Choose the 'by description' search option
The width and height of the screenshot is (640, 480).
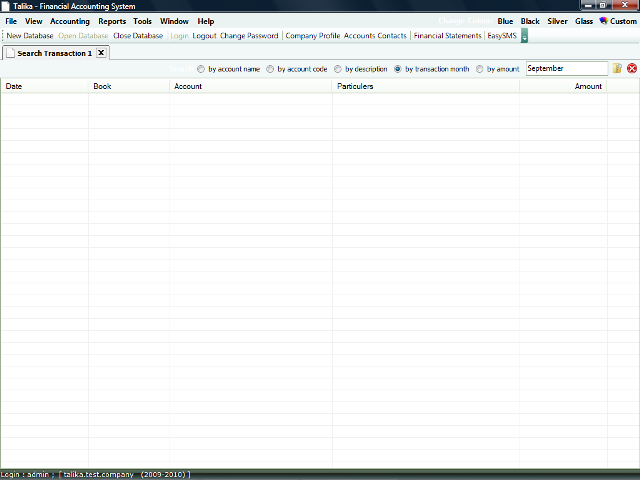[x=338, y=69]
